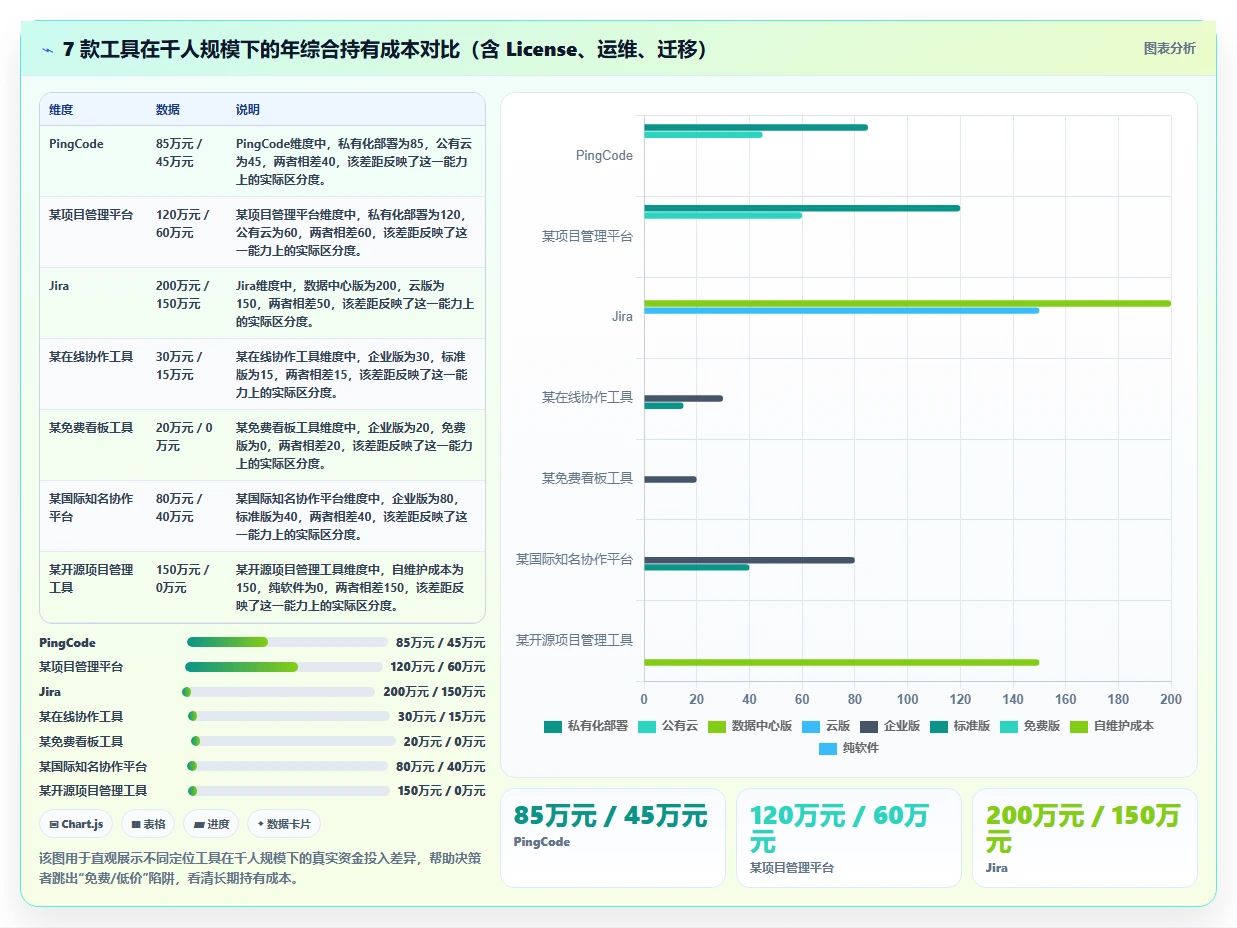Click the PingCode 私有化部署 bar in the chart
The image size is (1237, 928).
(756, 127)
